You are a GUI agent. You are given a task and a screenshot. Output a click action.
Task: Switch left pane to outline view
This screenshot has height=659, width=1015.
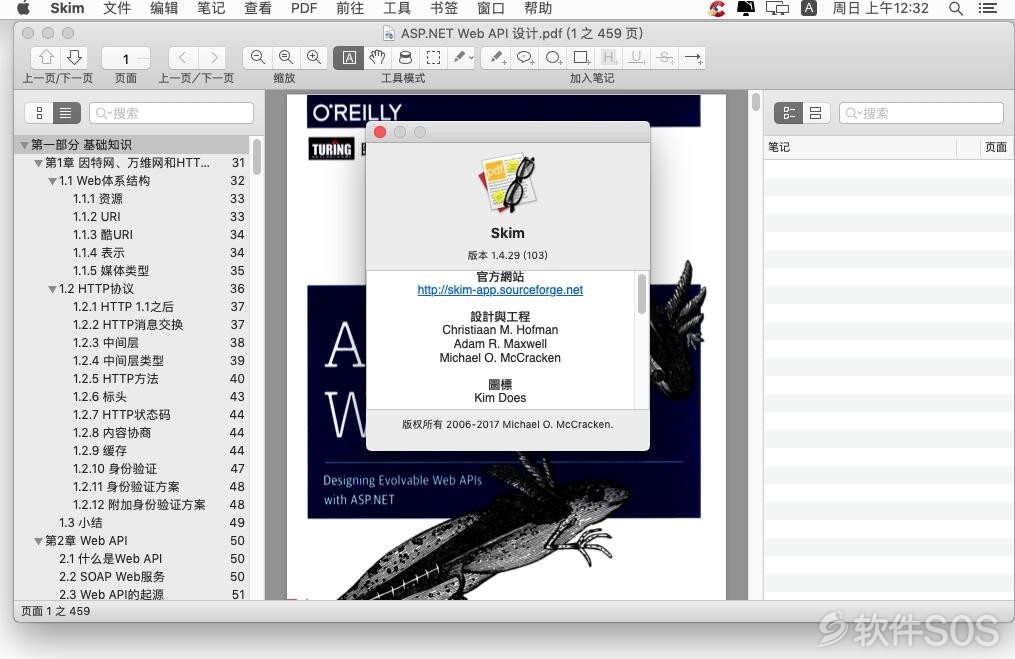point(66,113)
